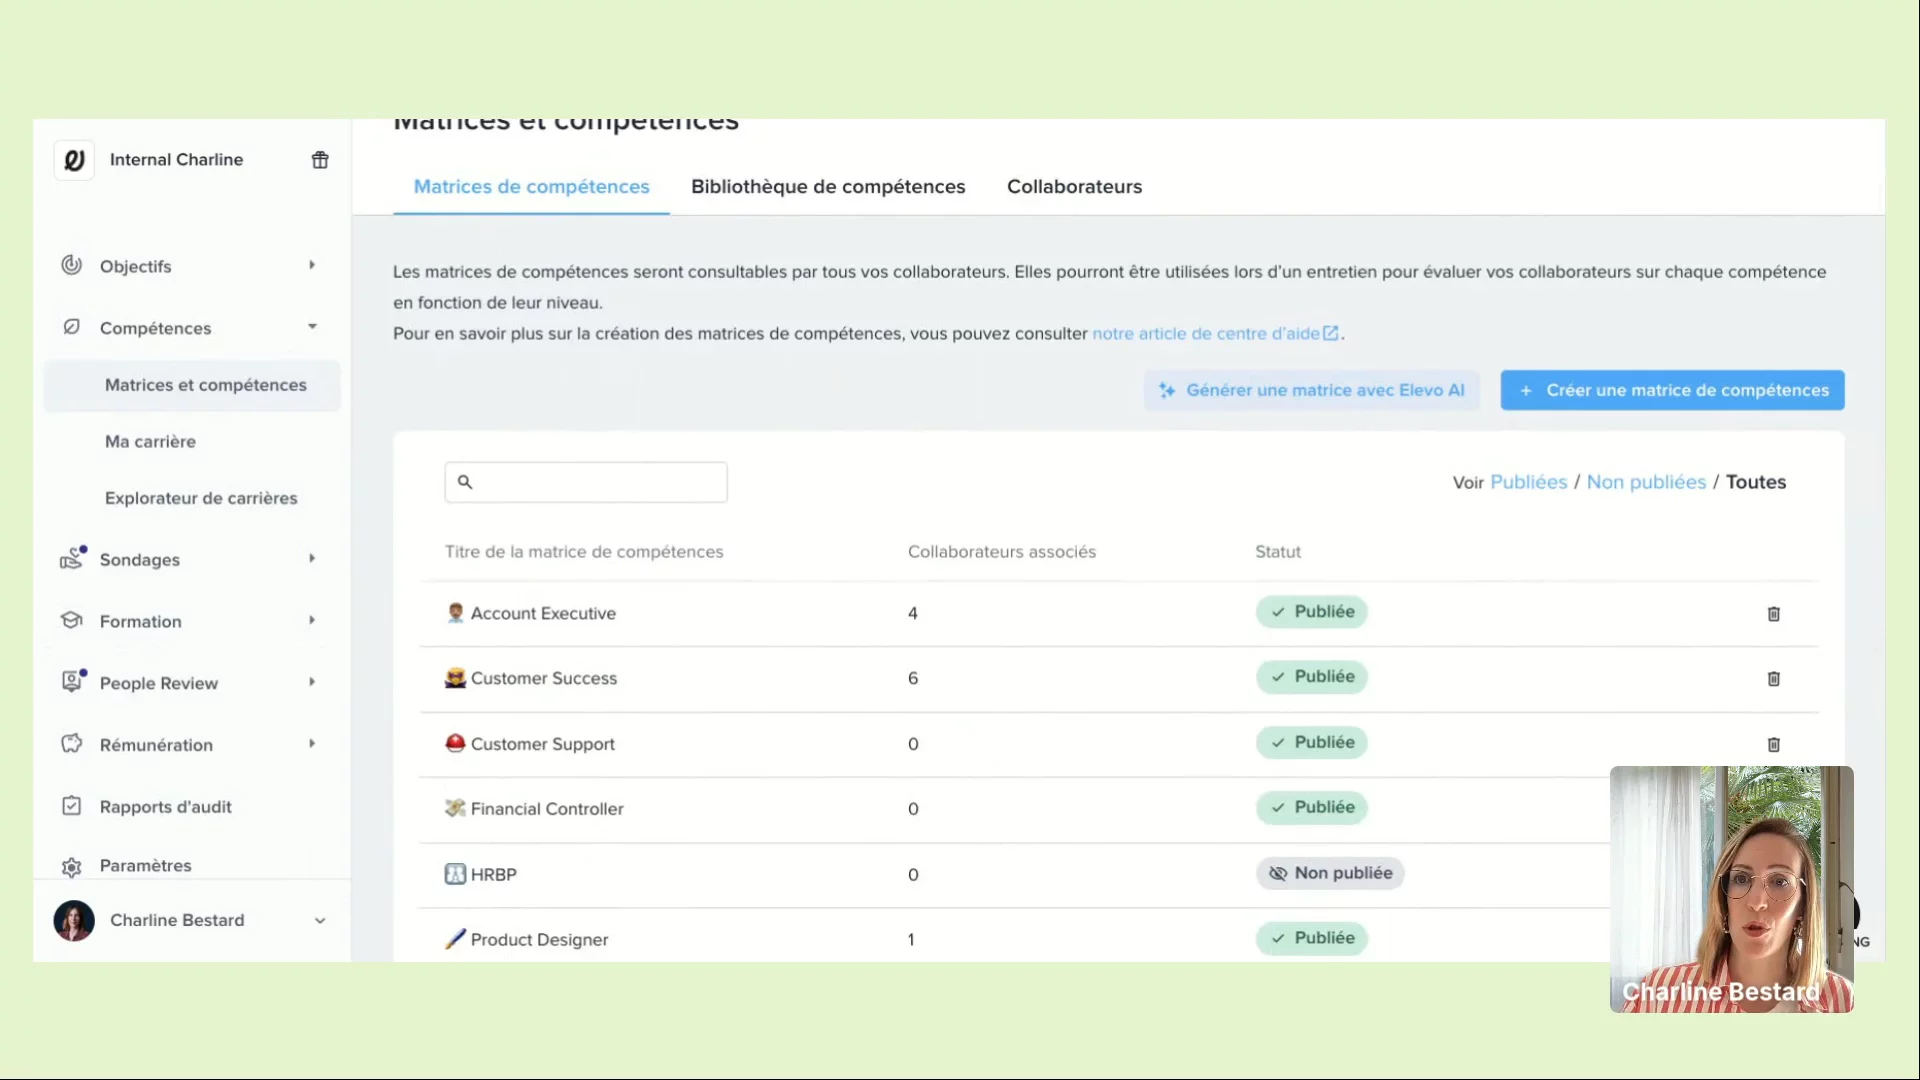Click Créer une matrice de compétences button
1920x1080 pixels.
(1672, 390)
